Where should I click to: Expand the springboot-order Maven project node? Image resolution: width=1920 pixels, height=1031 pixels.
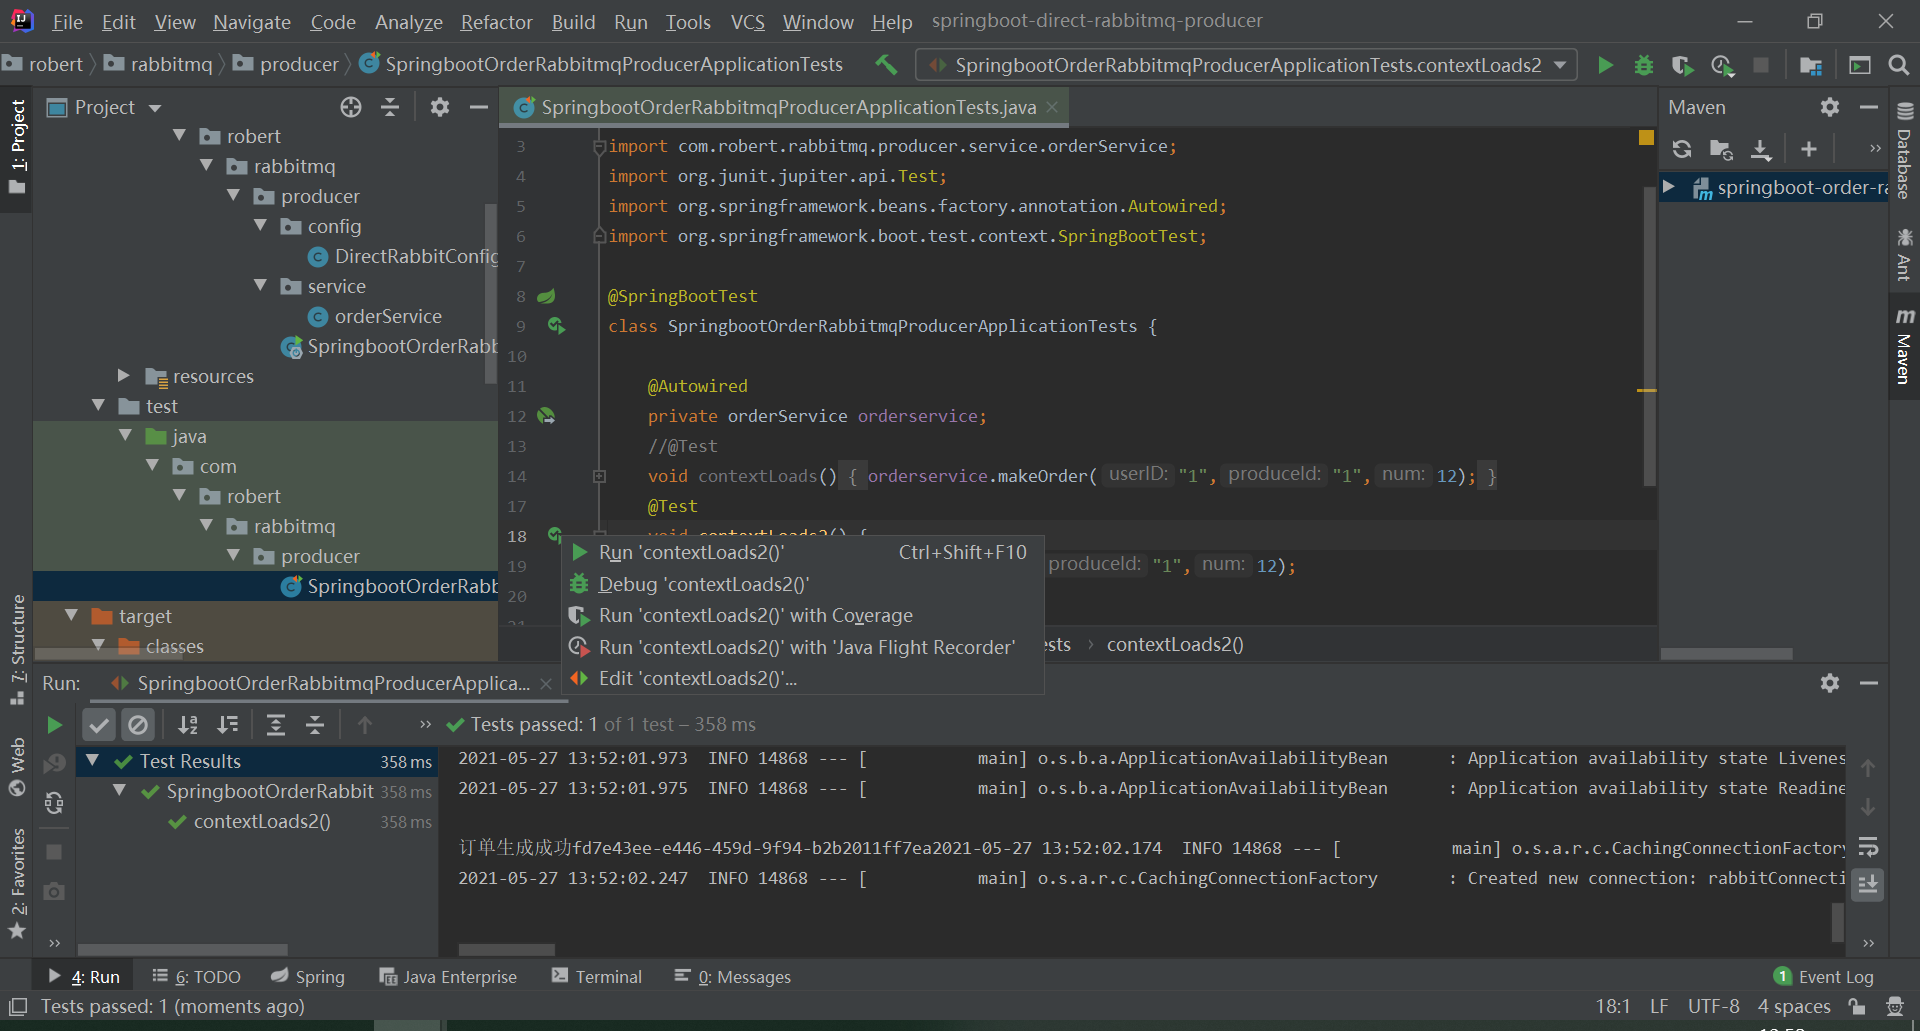[x=1669, y=187]
